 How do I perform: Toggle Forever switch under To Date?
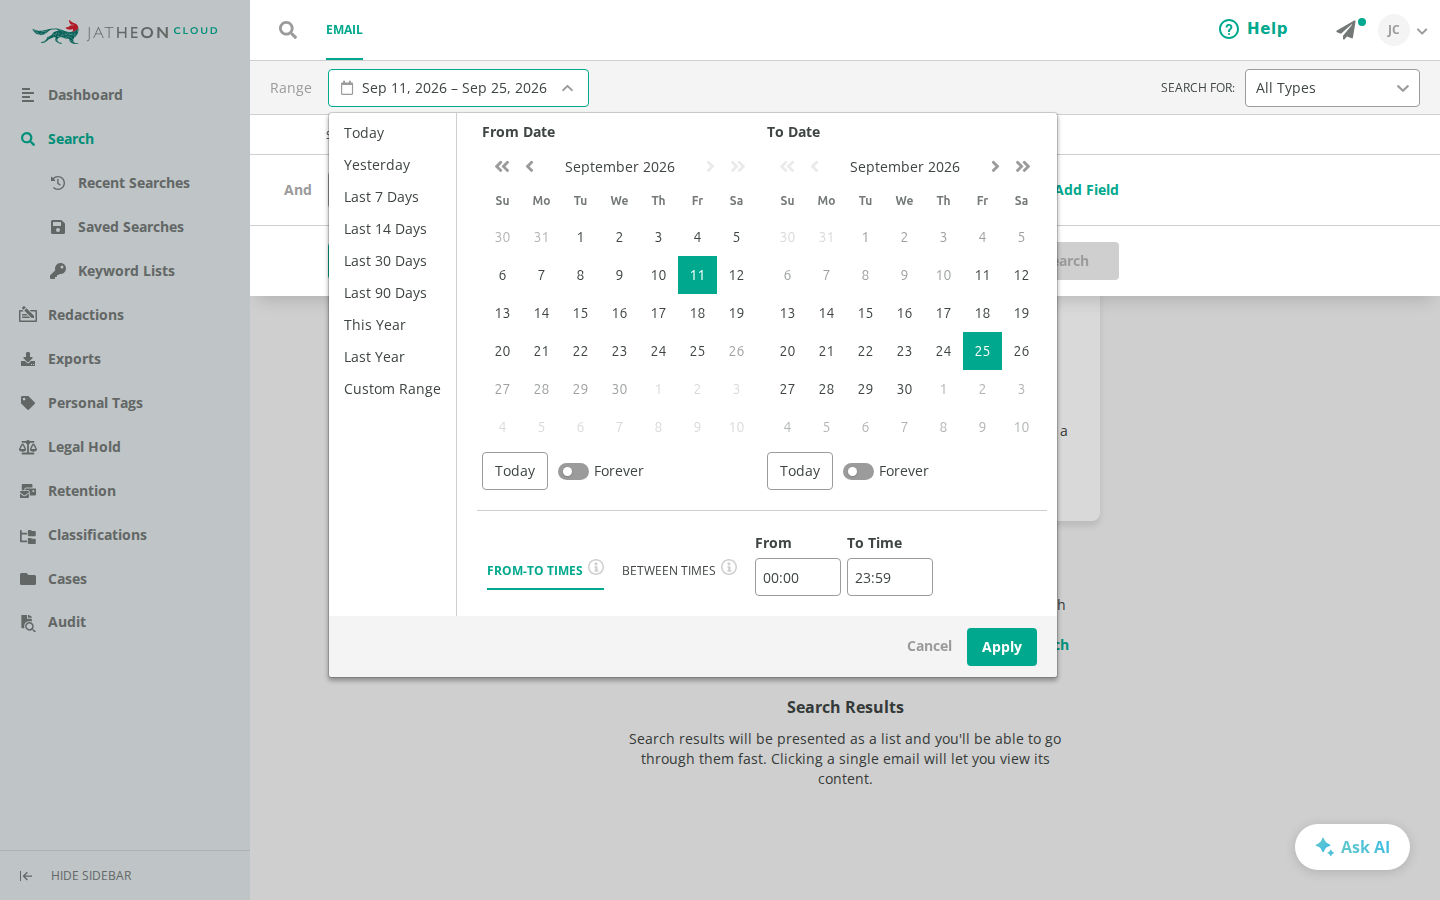858,471
